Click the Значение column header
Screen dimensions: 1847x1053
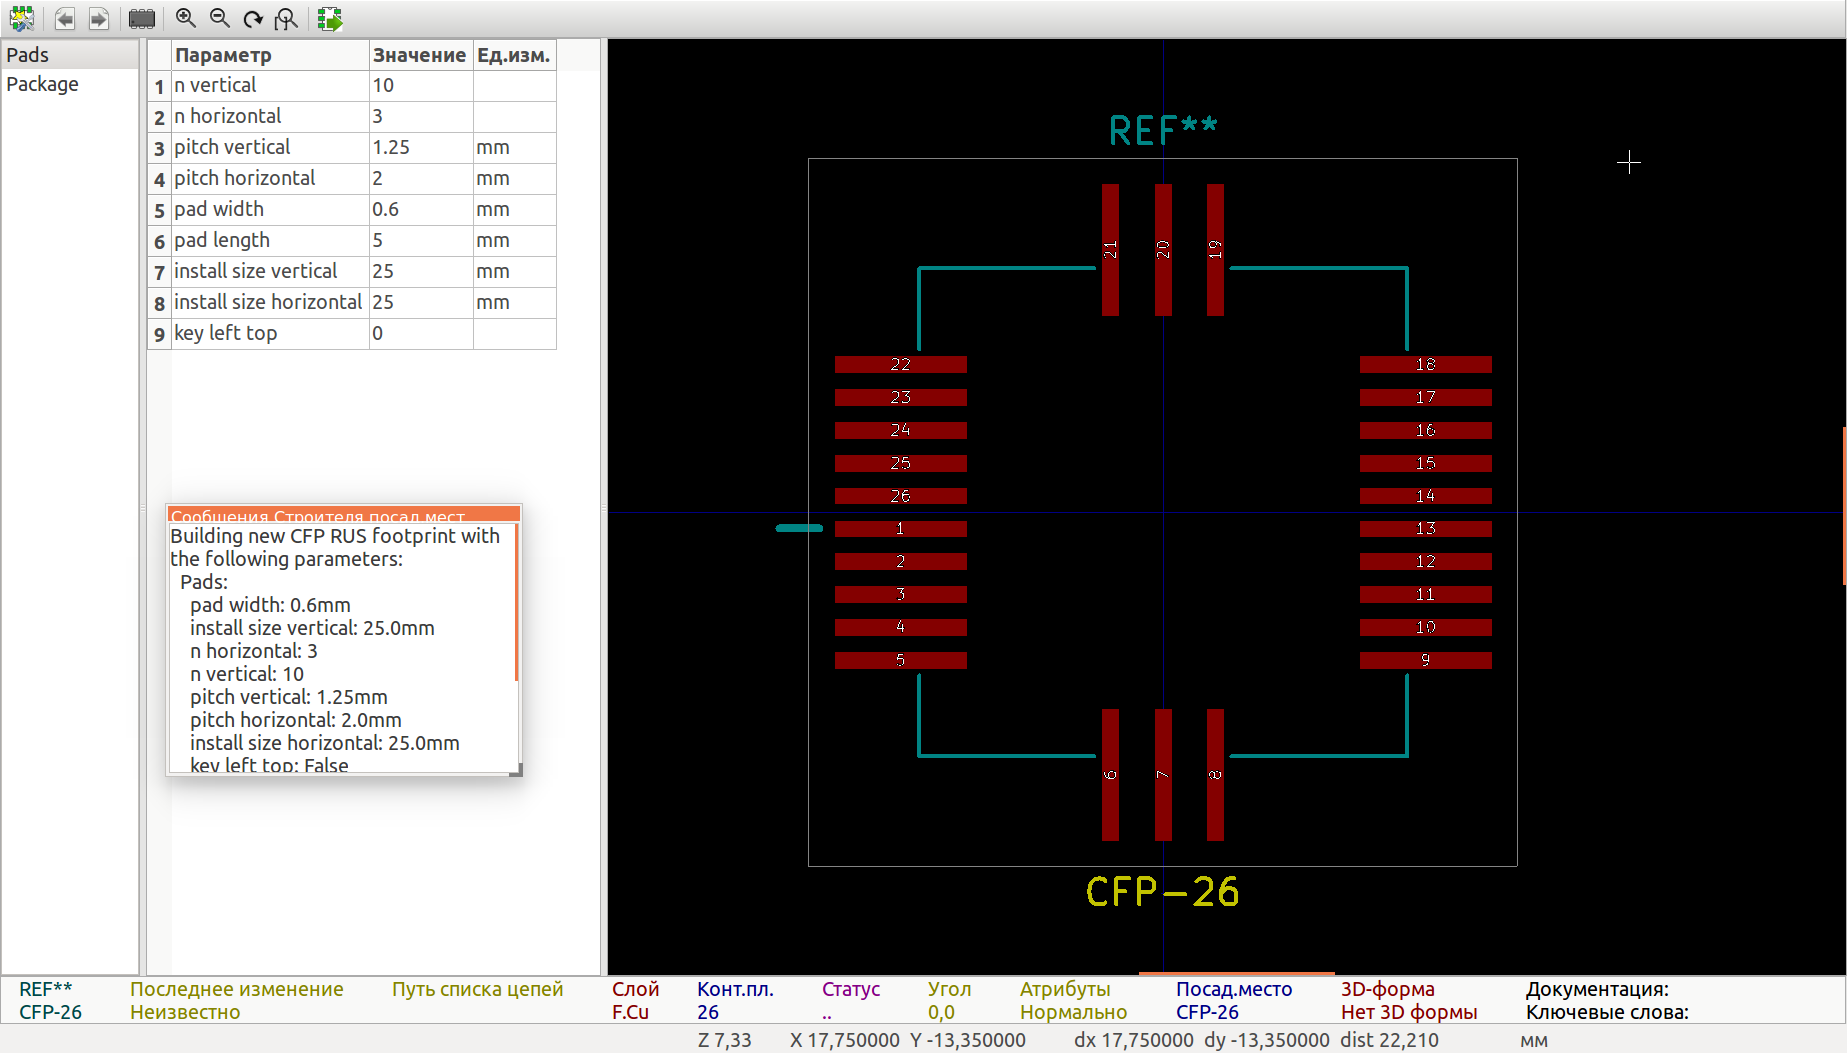click(x=419, y=55)
